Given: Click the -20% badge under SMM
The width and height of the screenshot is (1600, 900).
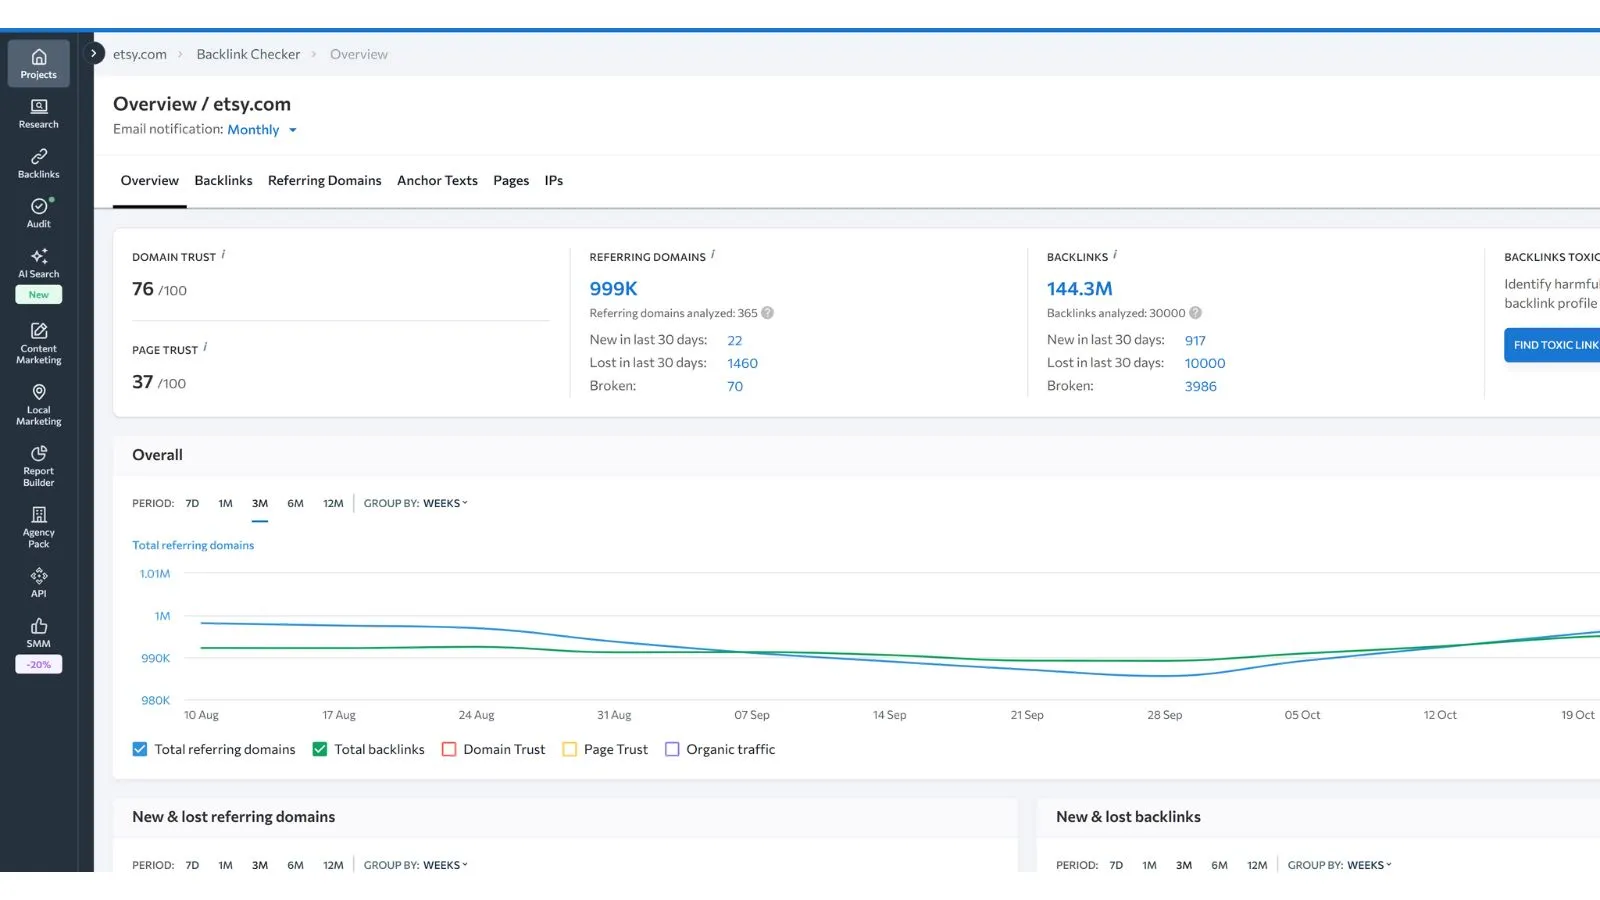Looking at the screenshot, I should coord(38,665).
